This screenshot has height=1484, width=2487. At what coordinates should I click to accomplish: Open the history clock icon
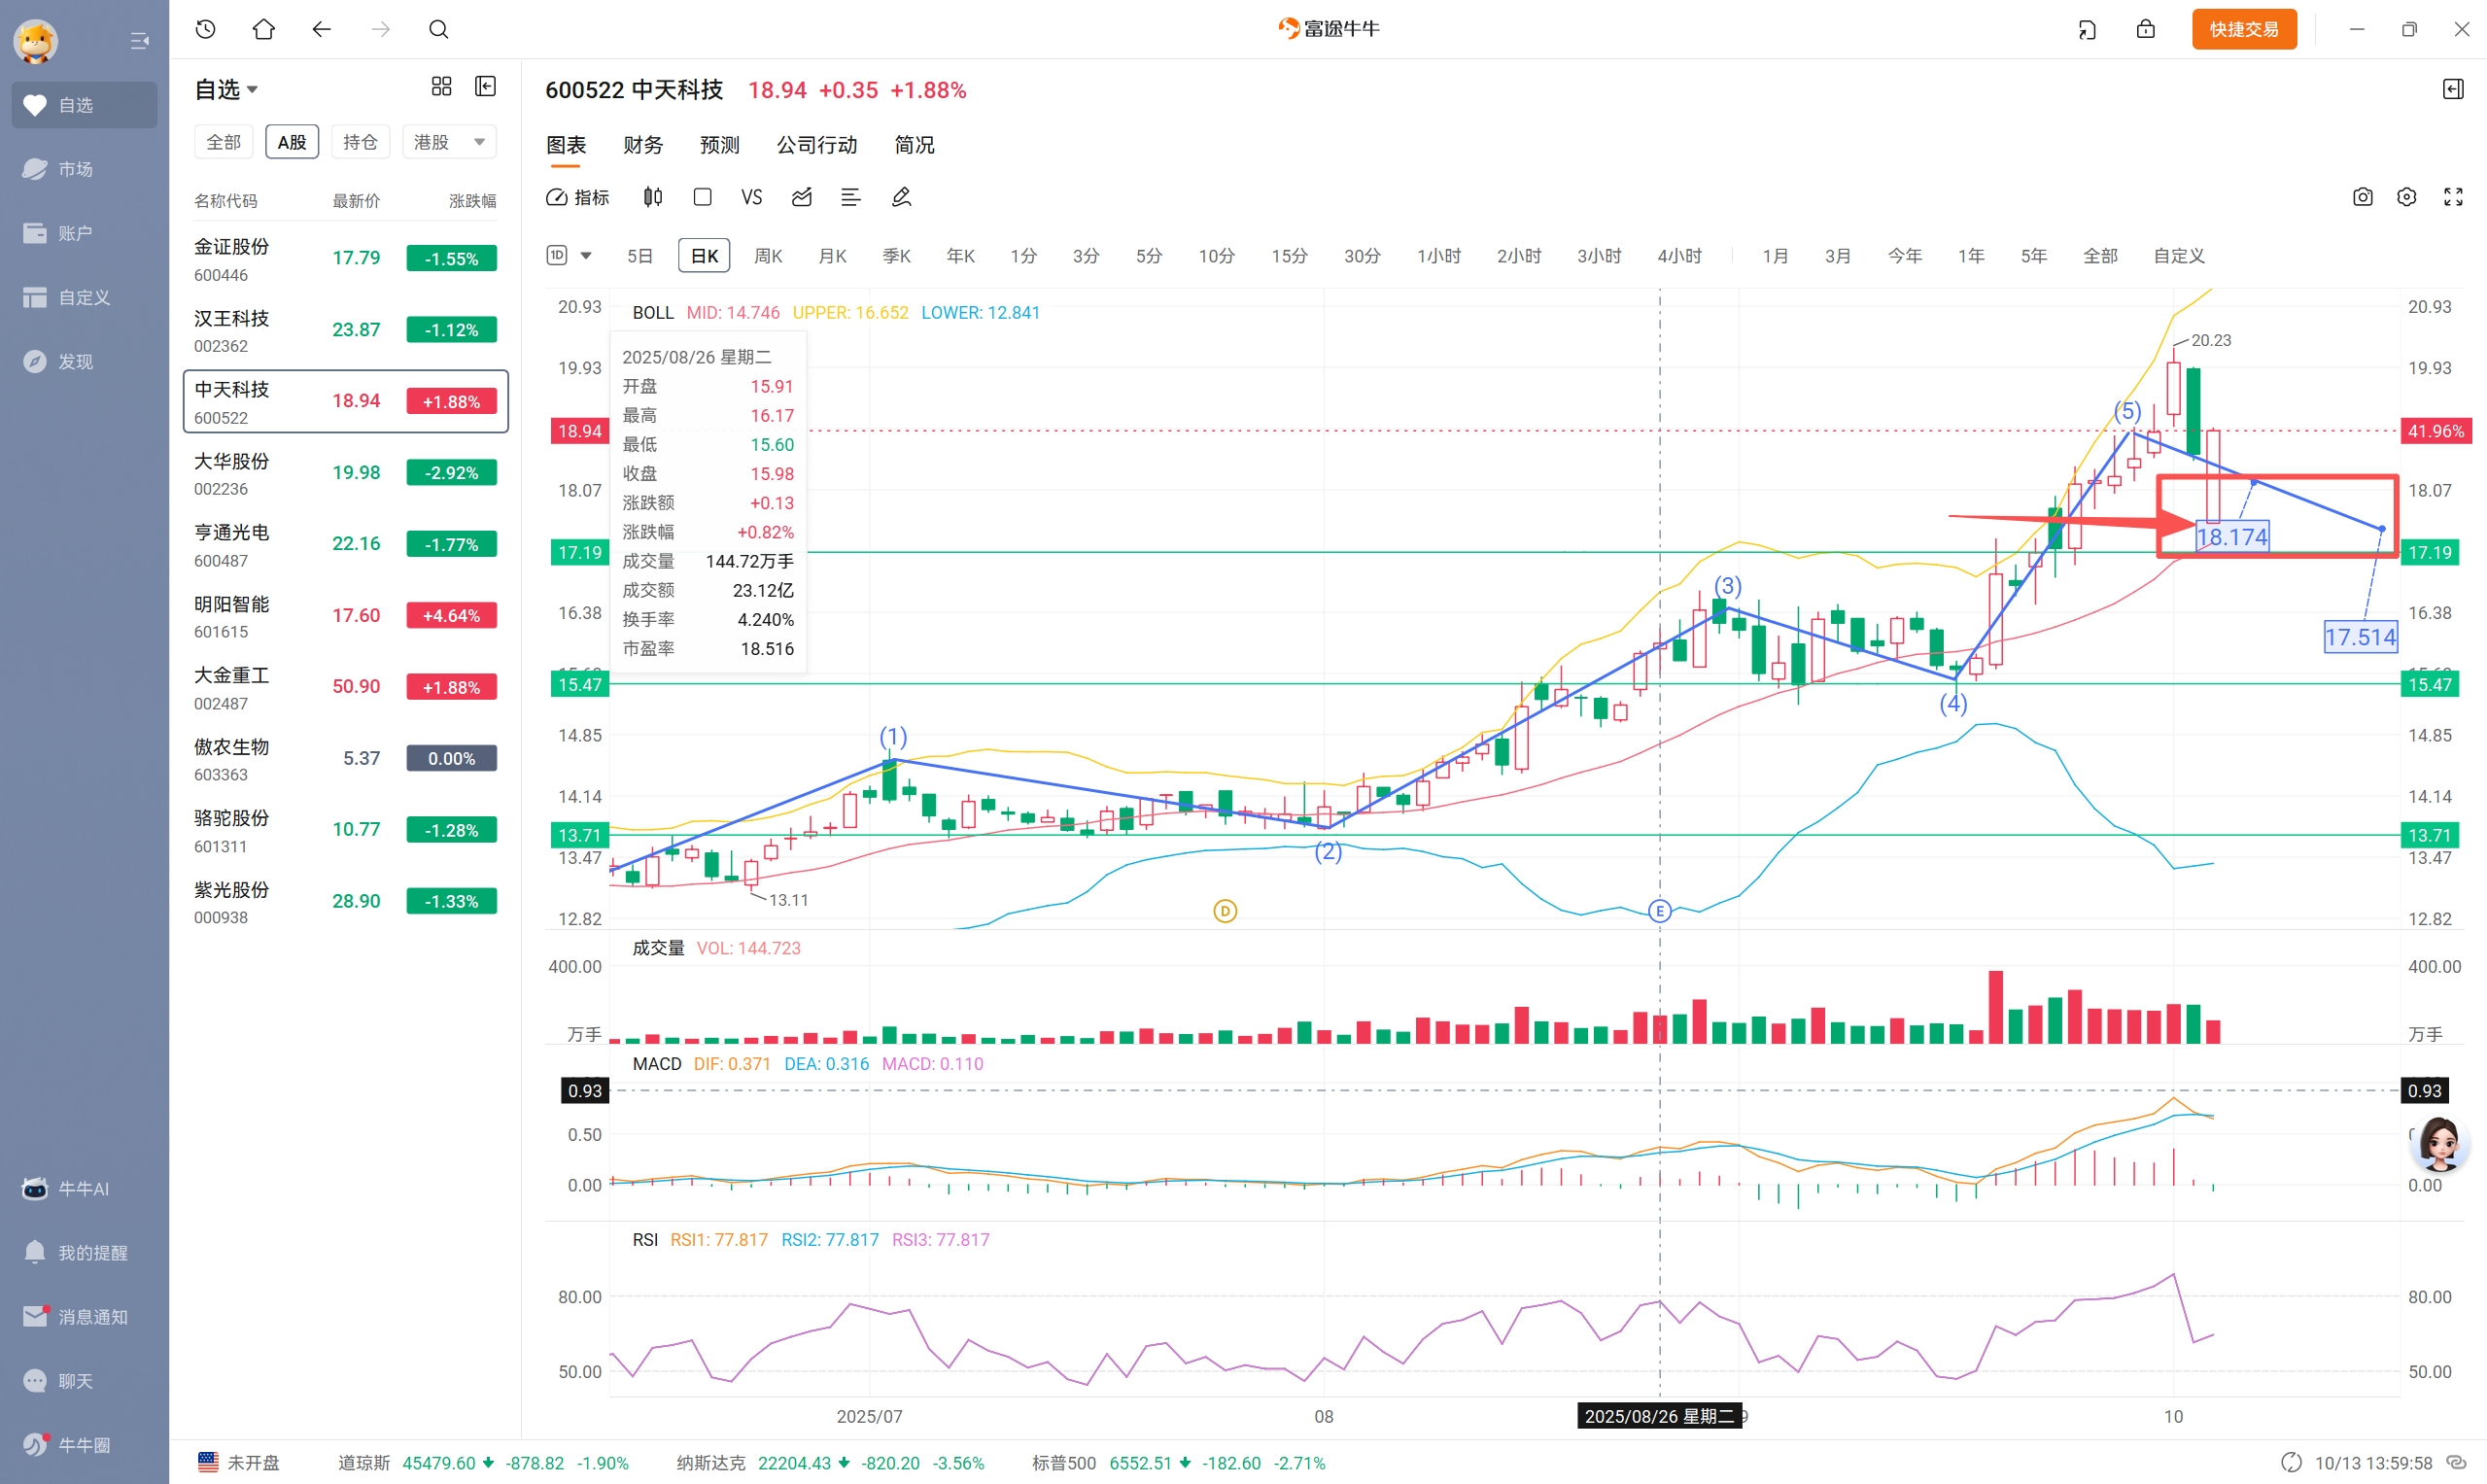206,29
